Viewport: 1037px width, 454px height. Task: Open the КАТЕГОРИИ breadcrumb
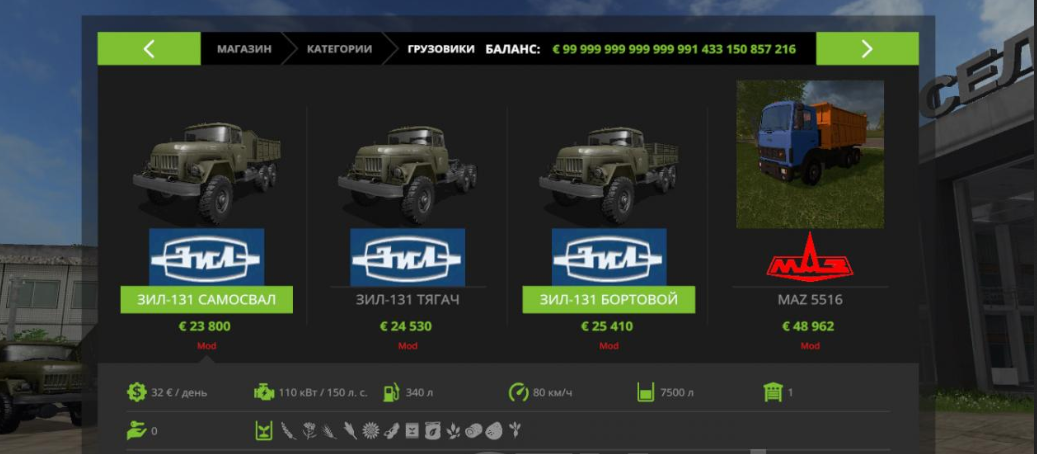339,49
